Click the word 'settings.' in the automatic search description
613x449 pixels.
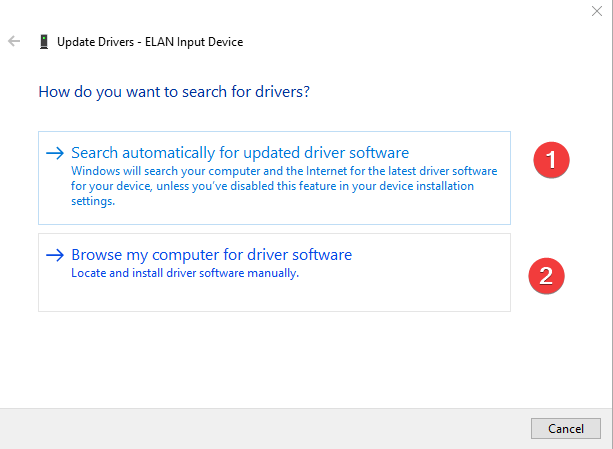coord(93,201)
